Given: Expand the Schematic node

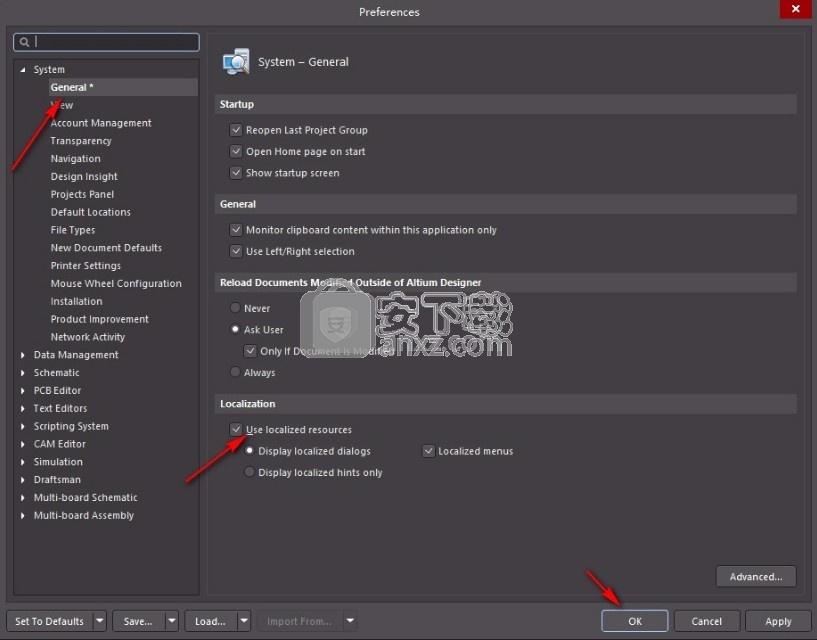Looking at the screenshot, I should 22,373.
